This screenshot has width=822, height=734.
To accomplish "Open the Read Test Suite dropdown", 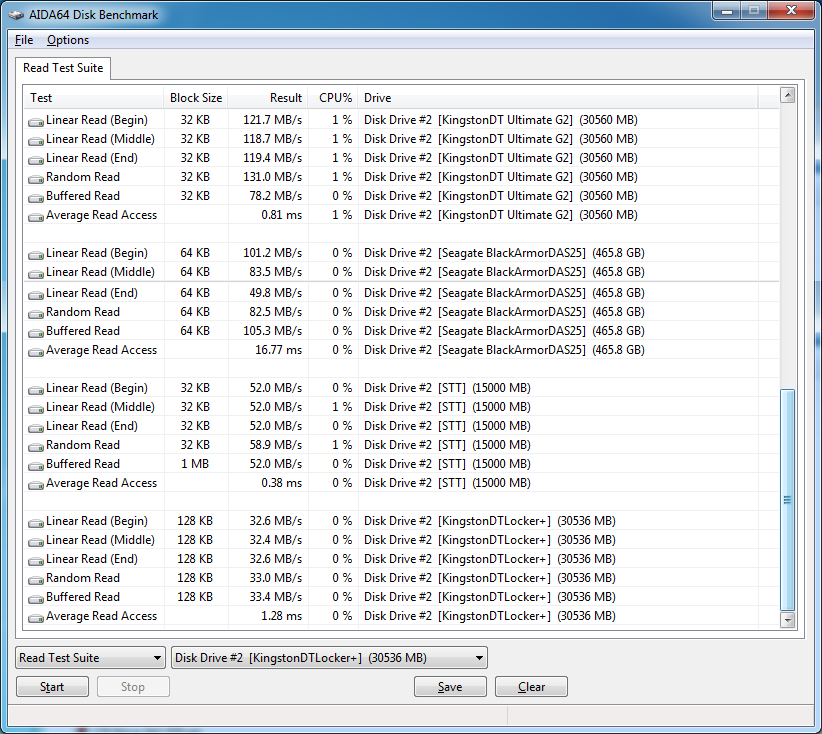I will (90, 657).
